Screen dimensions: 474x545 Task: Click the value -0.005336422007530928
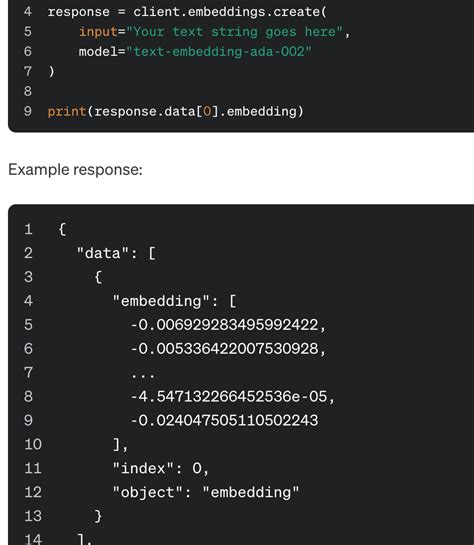coord(224,349)
